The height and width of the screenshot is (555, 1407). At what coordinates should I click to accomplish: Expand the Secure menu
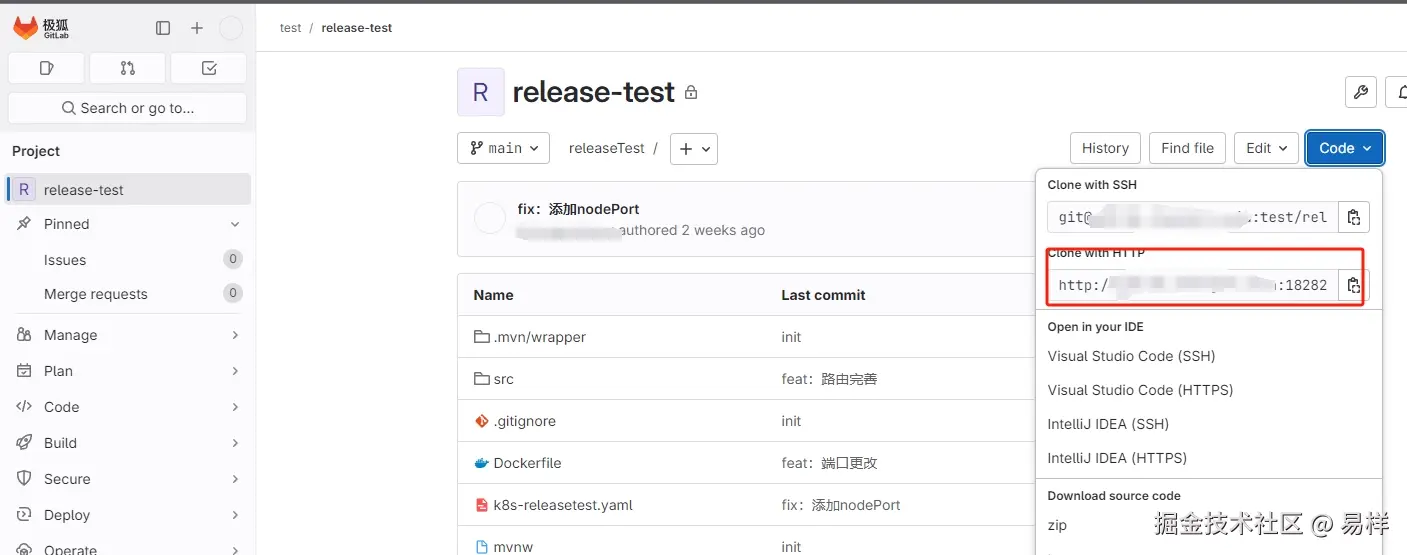pos(128,479)
